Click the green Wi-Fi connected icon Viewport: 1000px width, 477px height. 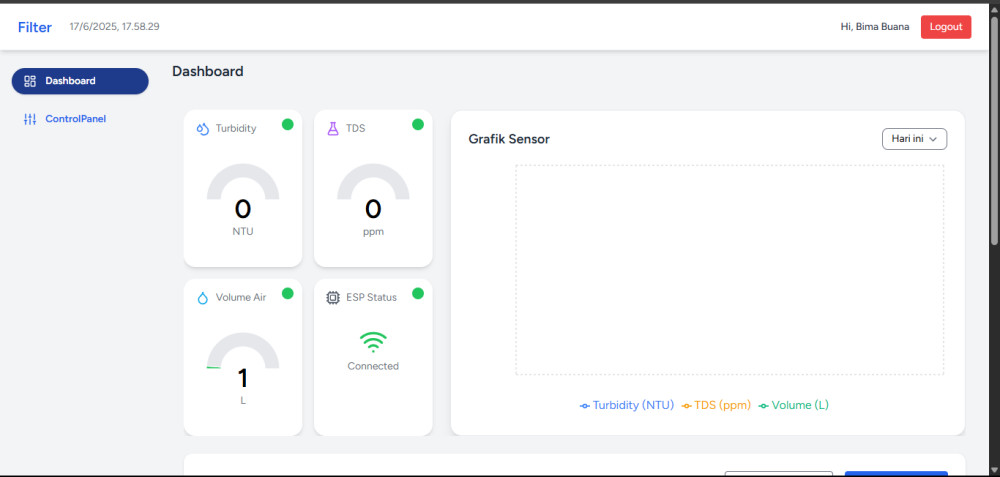point(373,343)
